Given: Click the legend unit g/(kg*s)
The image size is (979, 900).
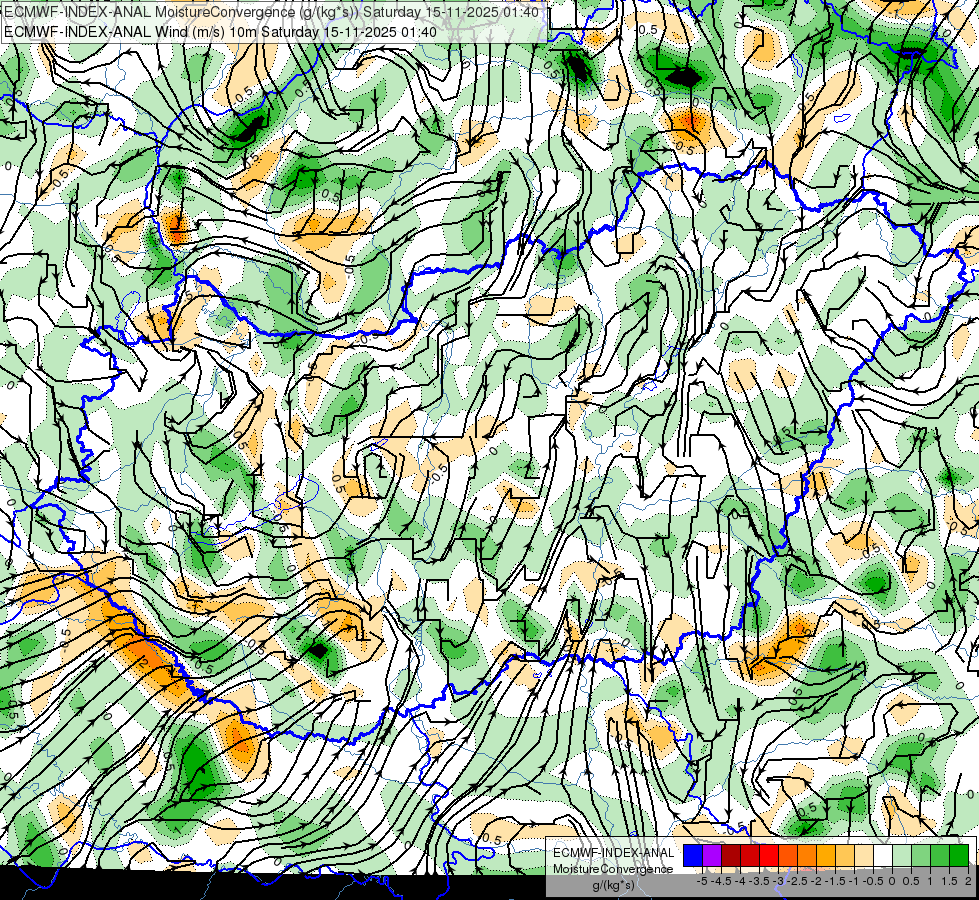Looking at the screenshot, I should click(x=614, y=885).
